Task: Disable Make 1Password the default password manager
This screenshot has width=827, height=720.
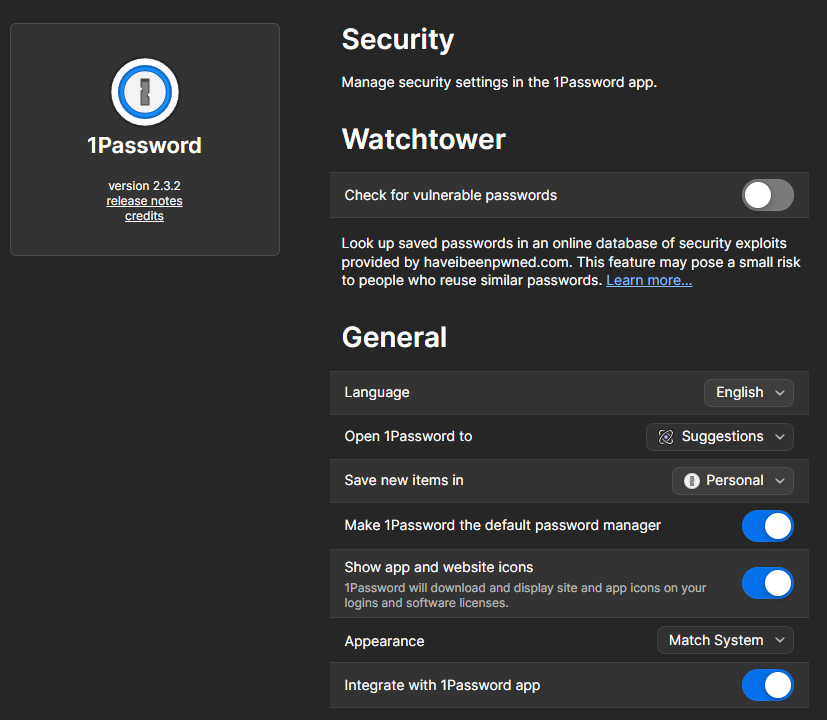Action: pos(767,525)
